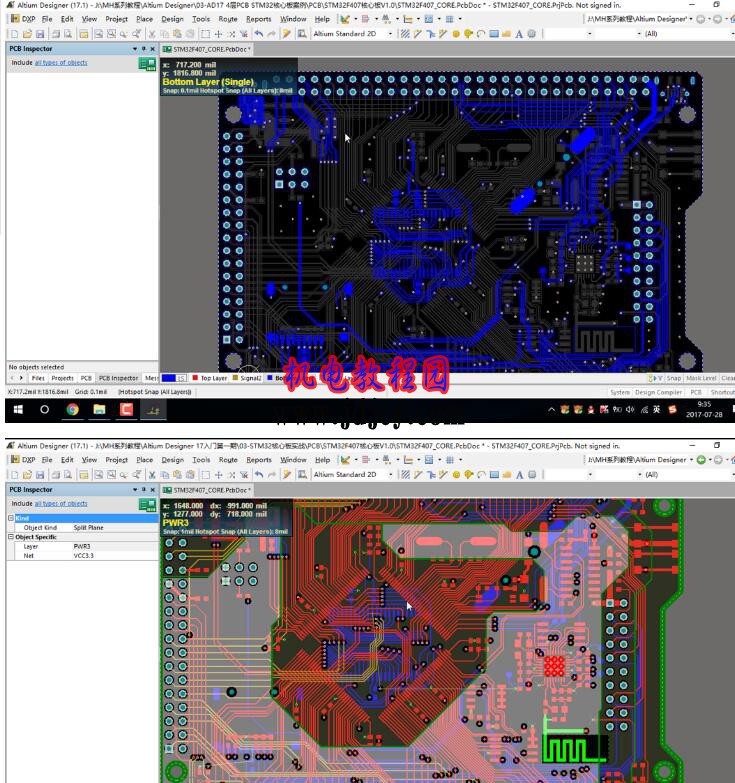Screen dimensions: 735x783
Task: Click Mask Level button in Bottom Layer window
Action: click(701, 379)
